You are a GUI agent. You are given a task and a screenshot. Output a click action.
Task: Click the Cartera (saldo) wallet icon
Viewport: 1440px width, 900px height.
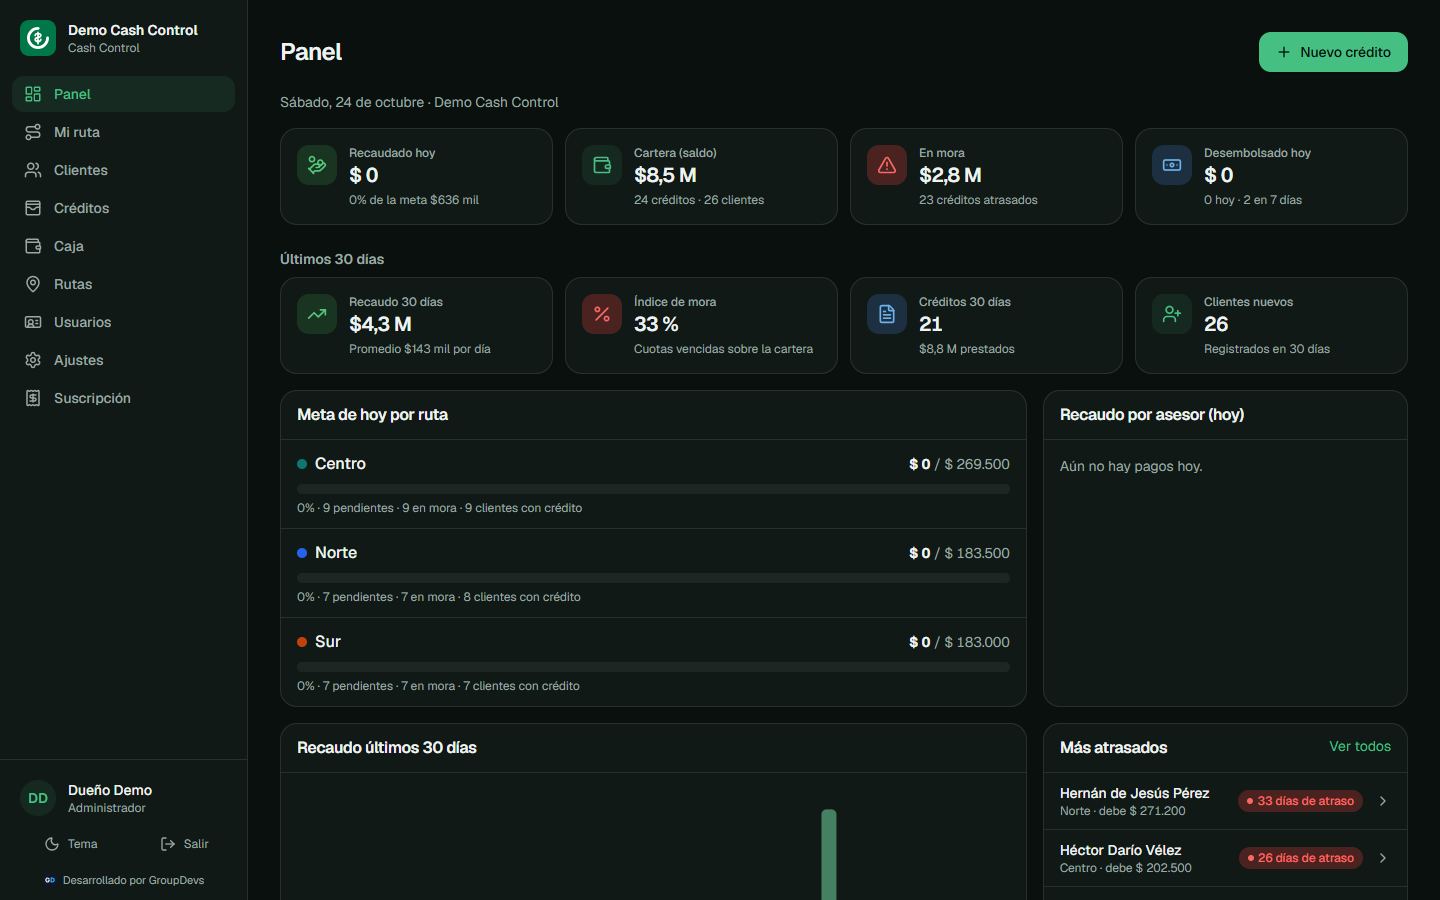[x=602, y=165]
